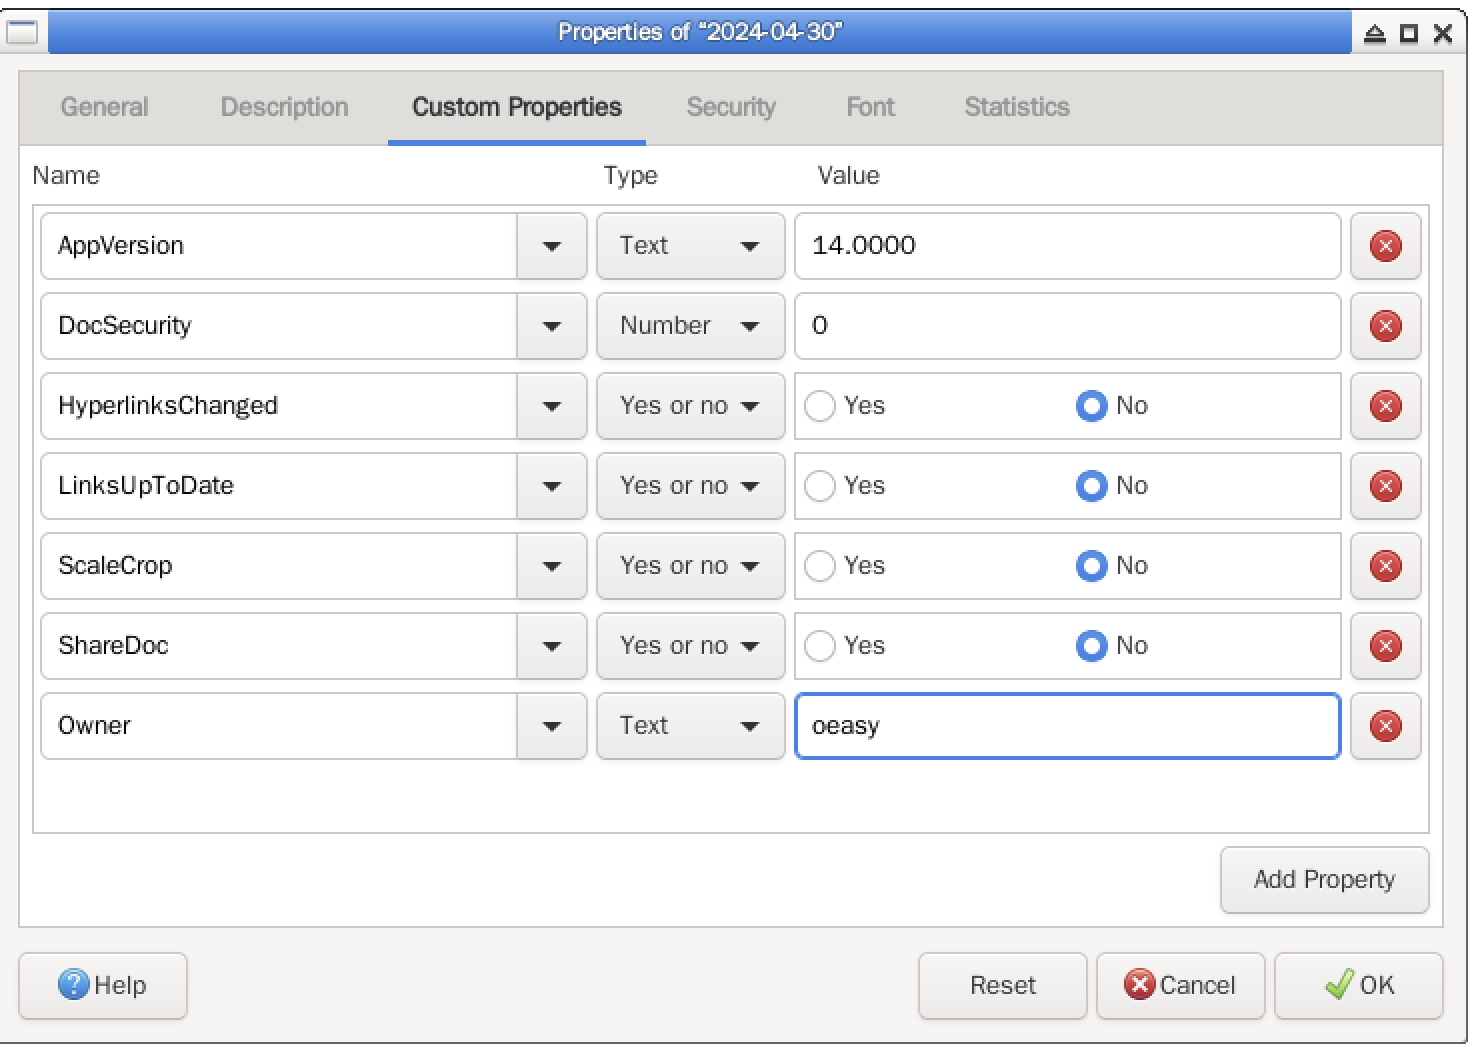The width and height of the screenshot is (1478, 1062).
Task: Open the Owner name dropdown arrow
Action: pyautogui.click(x=552, y=726)
